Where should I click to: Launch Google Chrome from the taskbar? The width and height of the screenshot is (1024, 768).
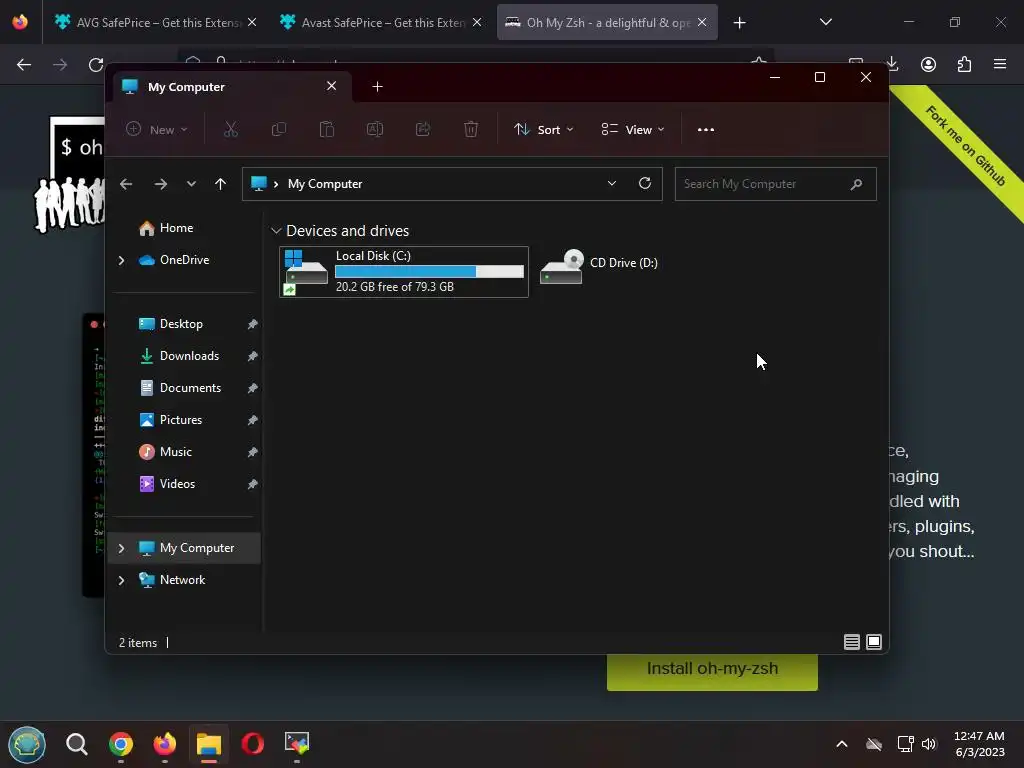[x=121, y=744]
